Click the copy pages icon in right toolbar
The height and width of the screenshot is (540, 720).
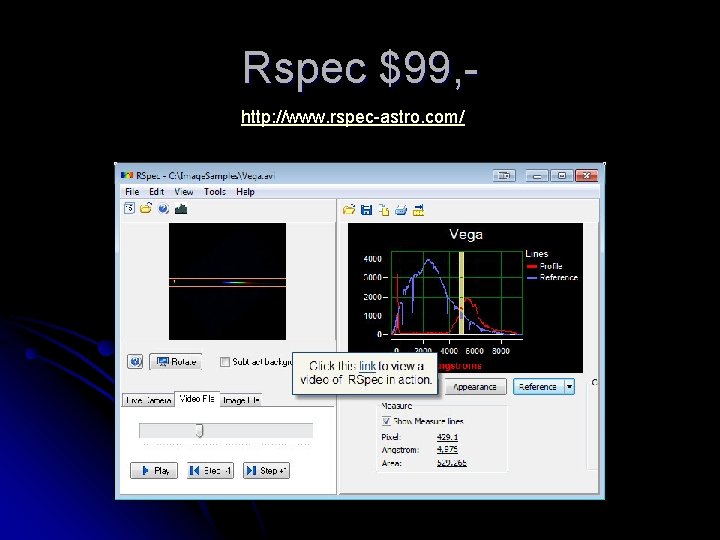384,210
